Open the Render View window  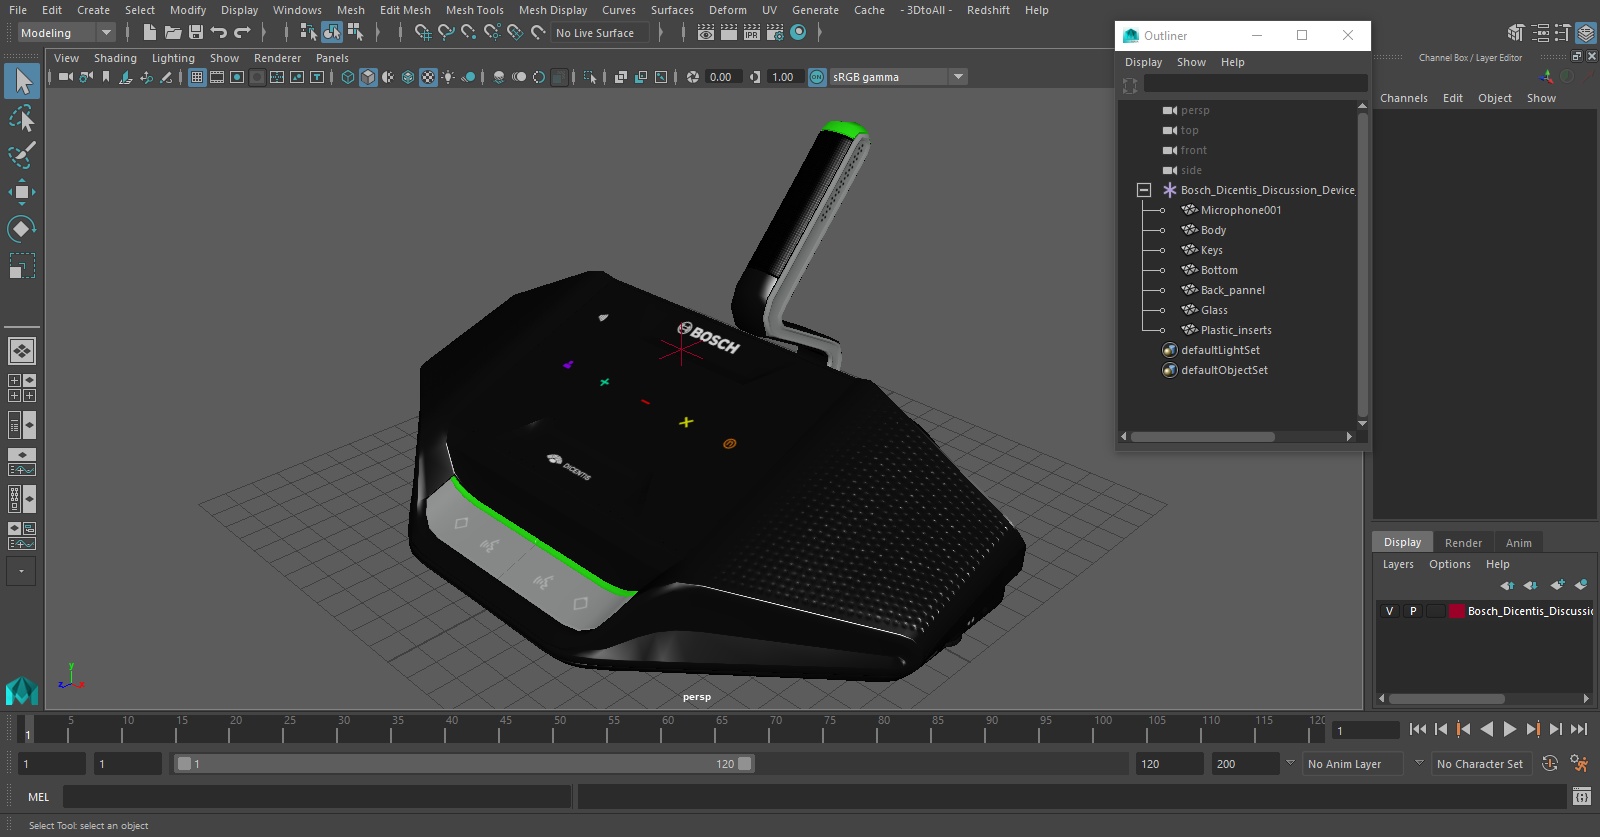[x=706, y=33]
